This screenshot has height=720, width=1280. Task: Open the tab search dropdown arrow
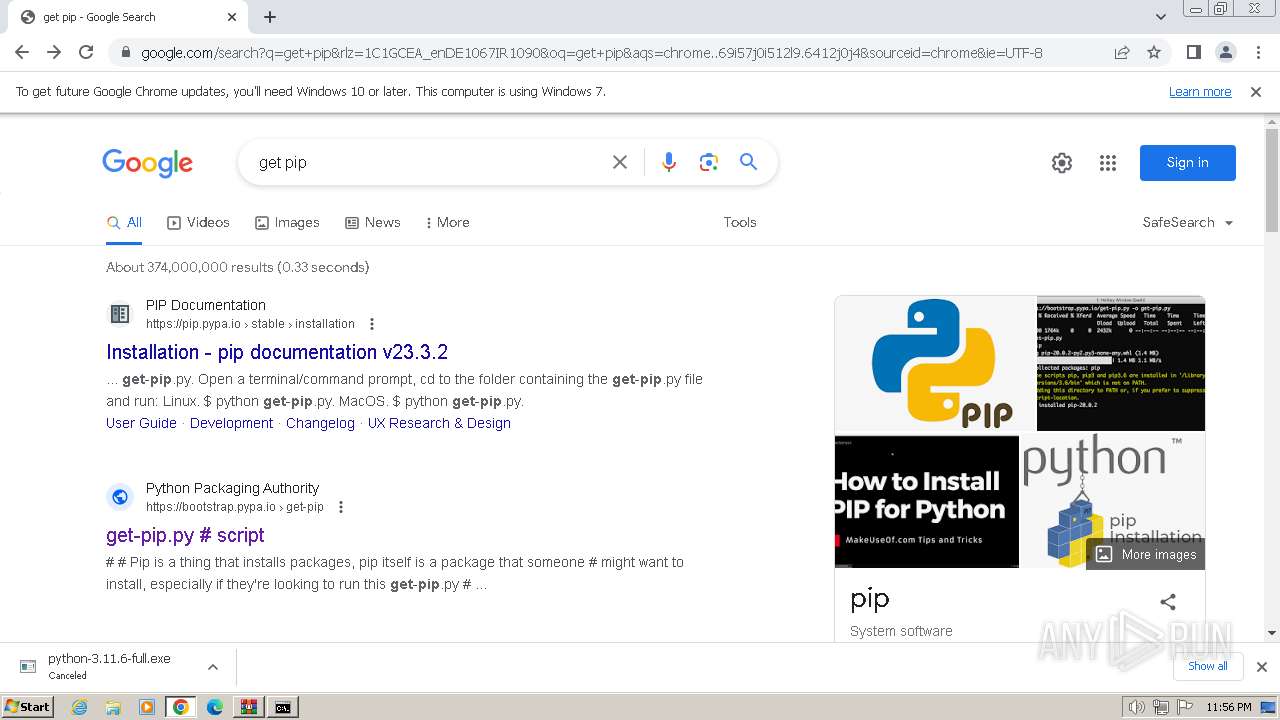pos(1161,17)
